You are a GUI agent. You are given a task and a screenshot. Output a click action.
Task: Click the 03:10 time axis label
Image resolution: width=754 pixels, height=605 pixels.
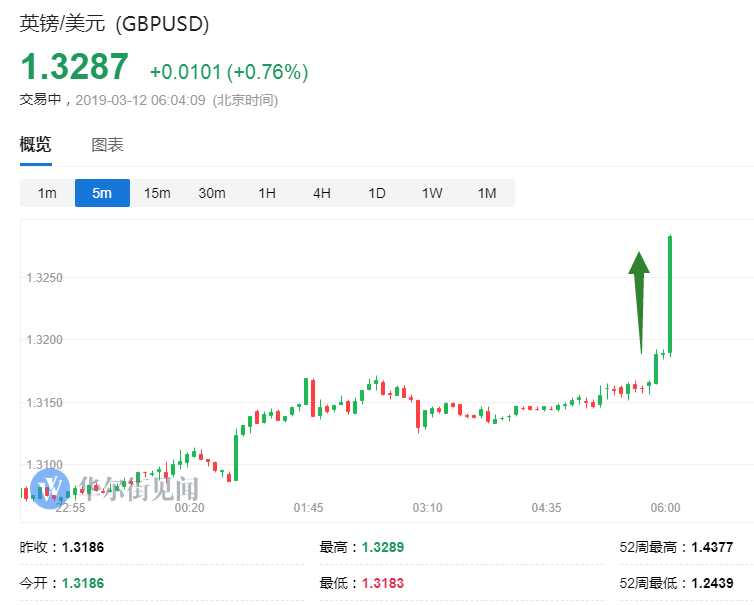(427, 508)
